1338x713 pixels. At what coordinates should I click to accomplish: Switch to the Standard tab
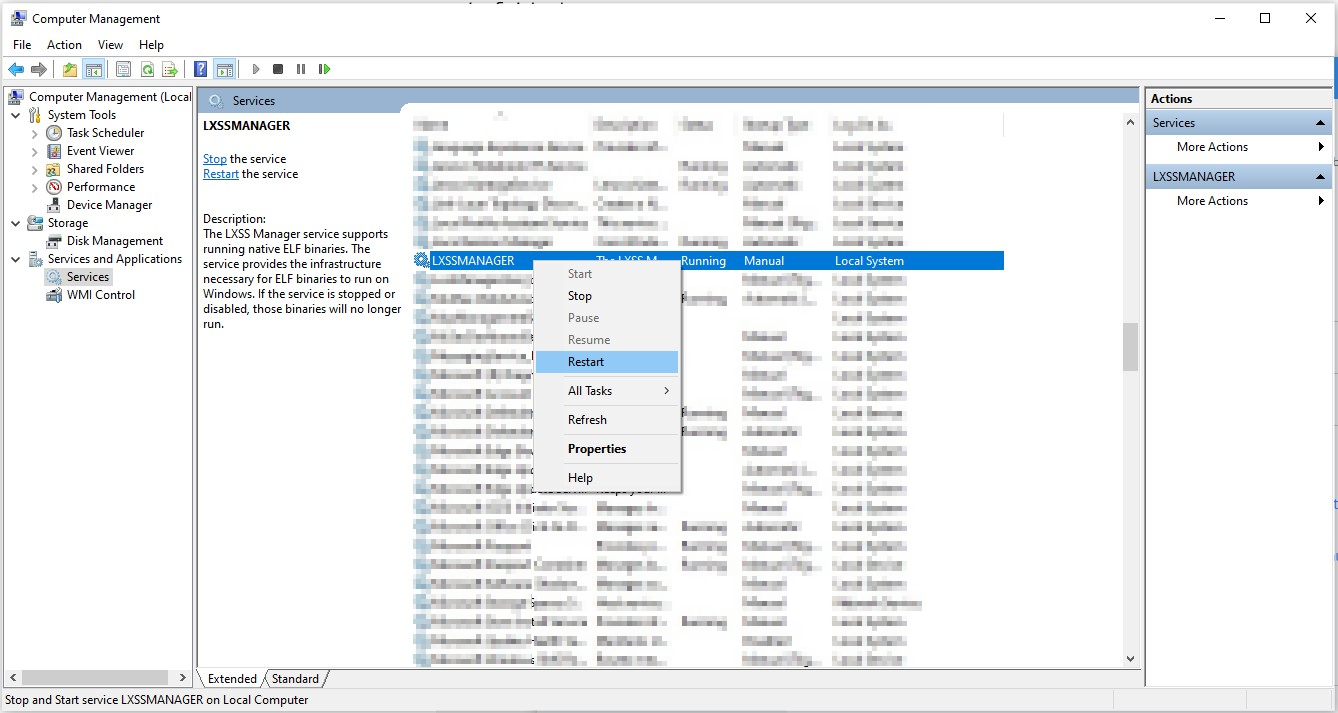click(295, 679)
